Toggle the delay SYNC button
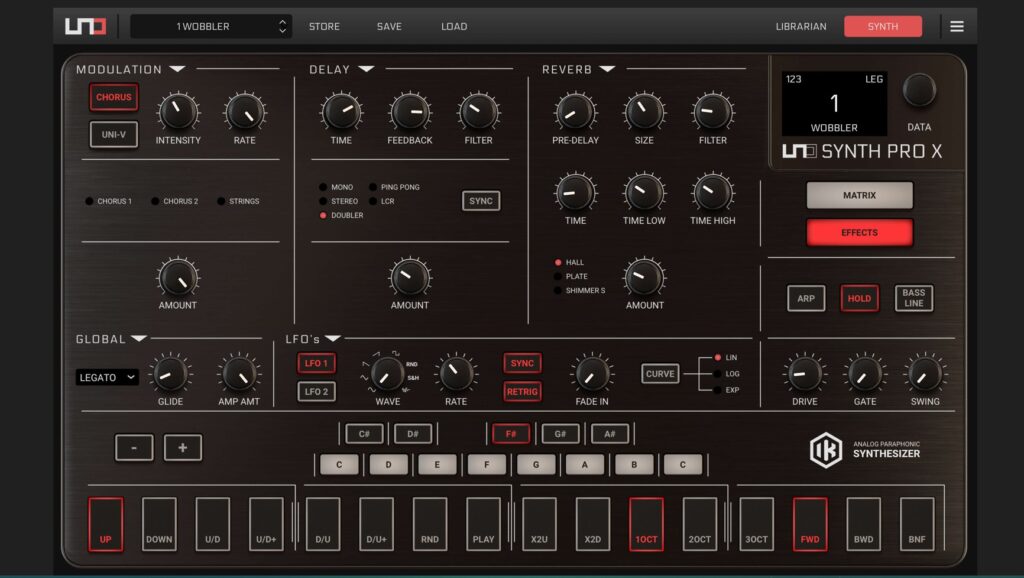Viewport: 1024px width, 578px height. coord(481,201)
